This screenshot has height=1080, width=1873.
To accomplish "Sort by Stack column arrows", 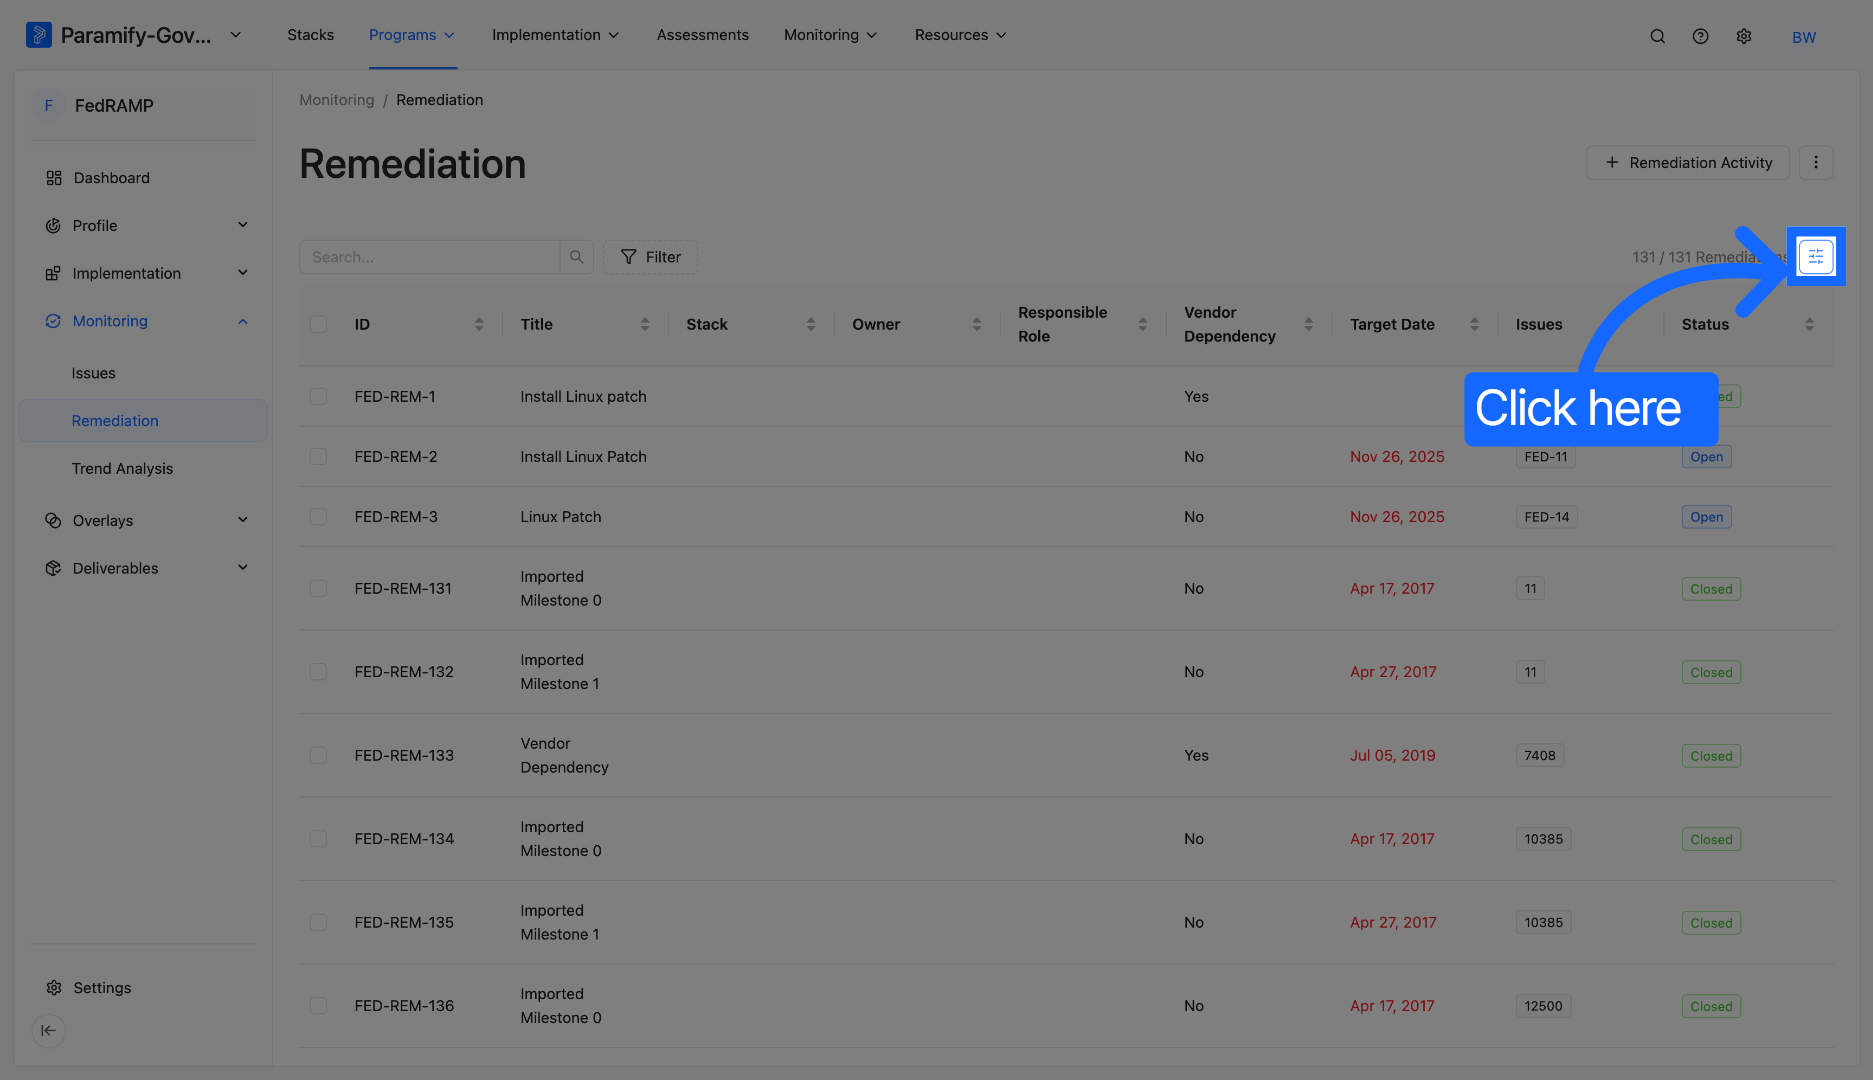I will 811,324.
